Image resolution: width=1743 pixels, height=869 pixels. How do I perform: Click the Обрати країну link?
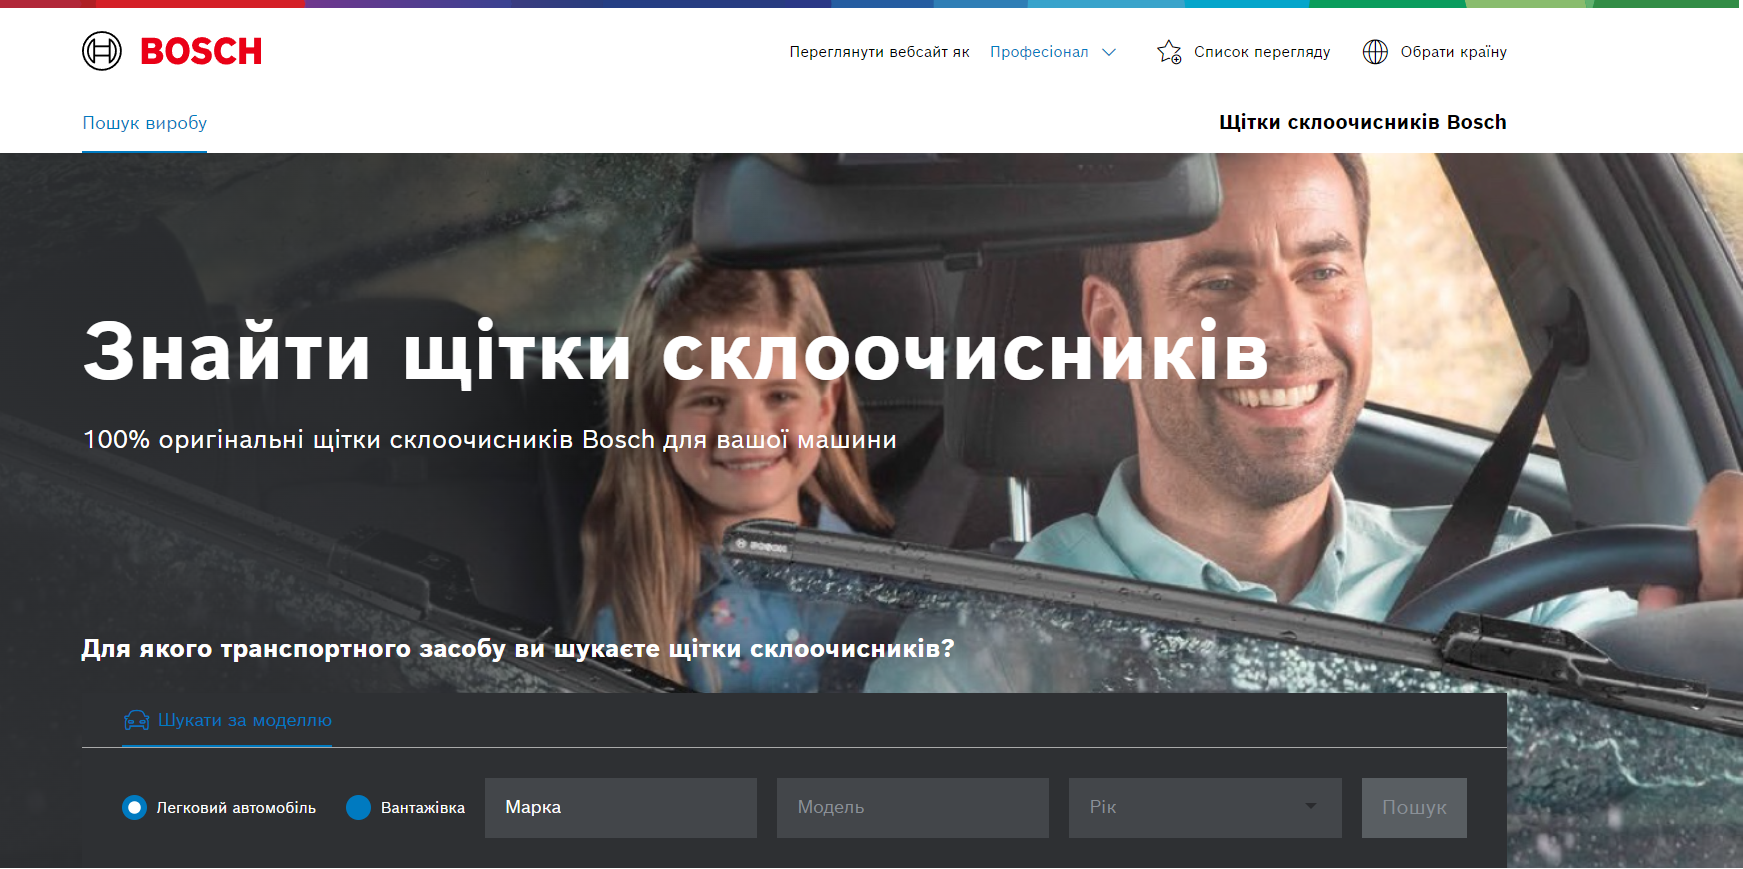click(x=1435, y=52)
